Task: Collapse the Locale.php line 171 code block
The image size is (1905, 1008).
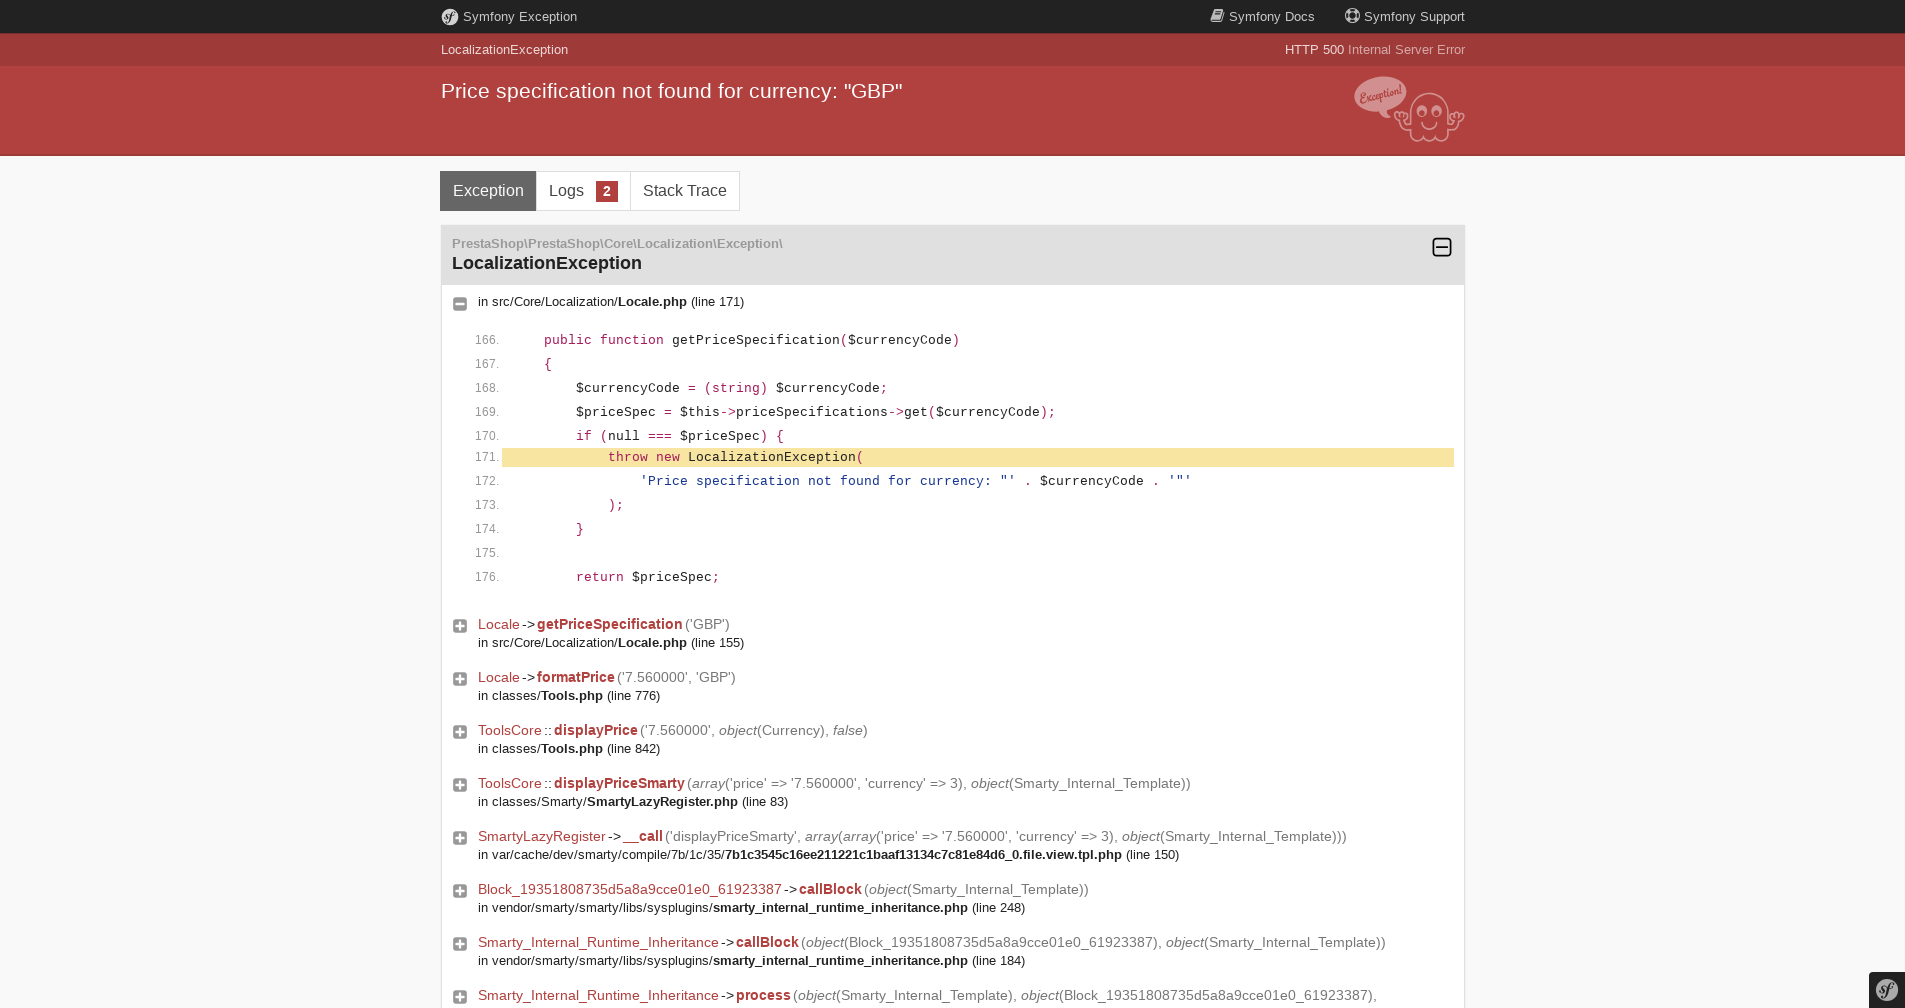Action: click(460, 304)
